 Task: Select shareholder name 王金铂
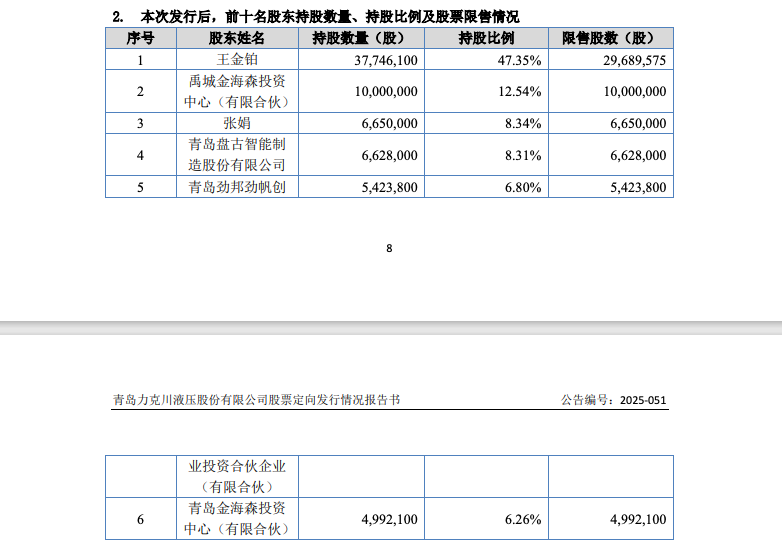237,60
